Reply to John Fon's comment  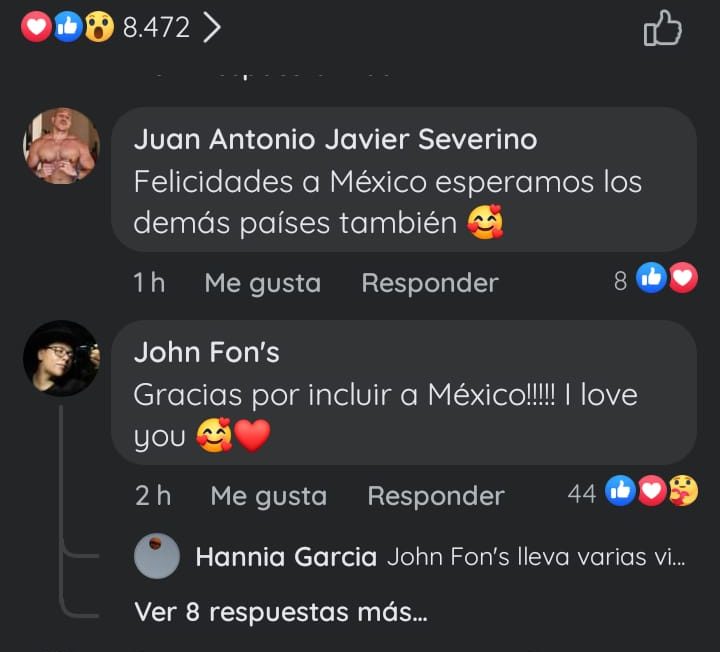click(436, 496)
